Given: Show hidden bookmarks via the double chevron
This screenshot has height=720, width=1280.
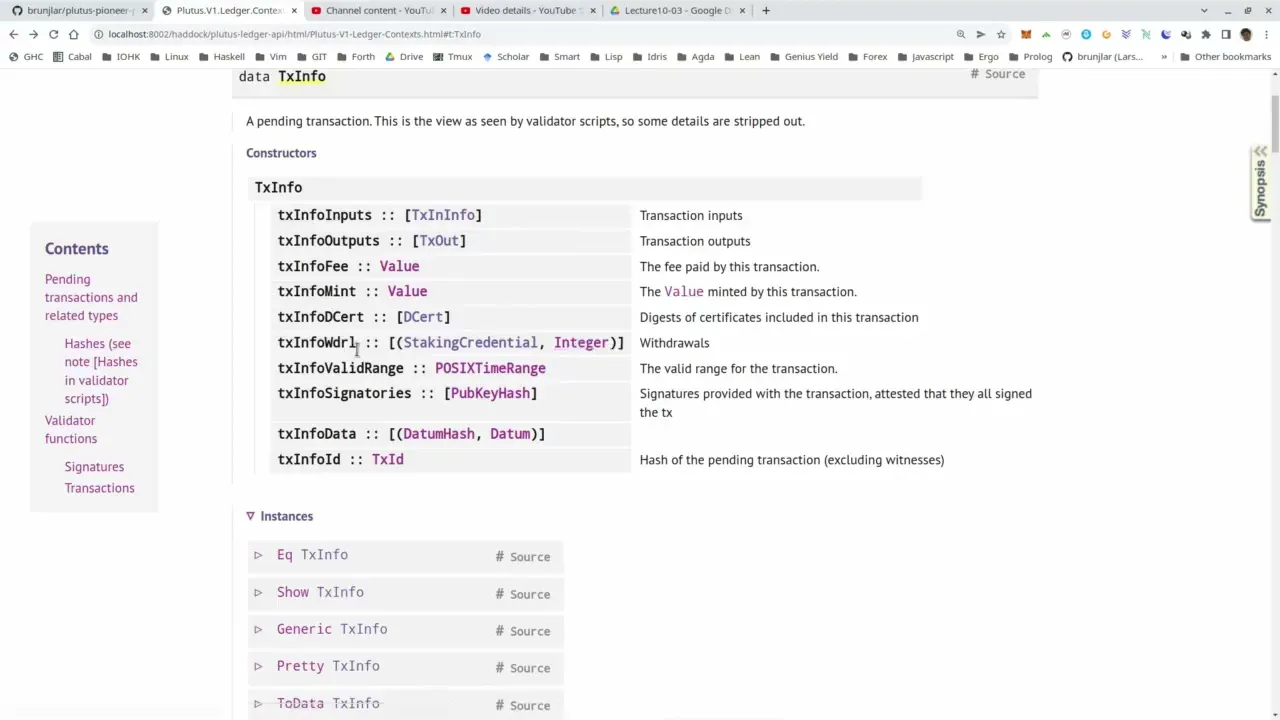Looking at the screenshot, I should click(1163, 57).
